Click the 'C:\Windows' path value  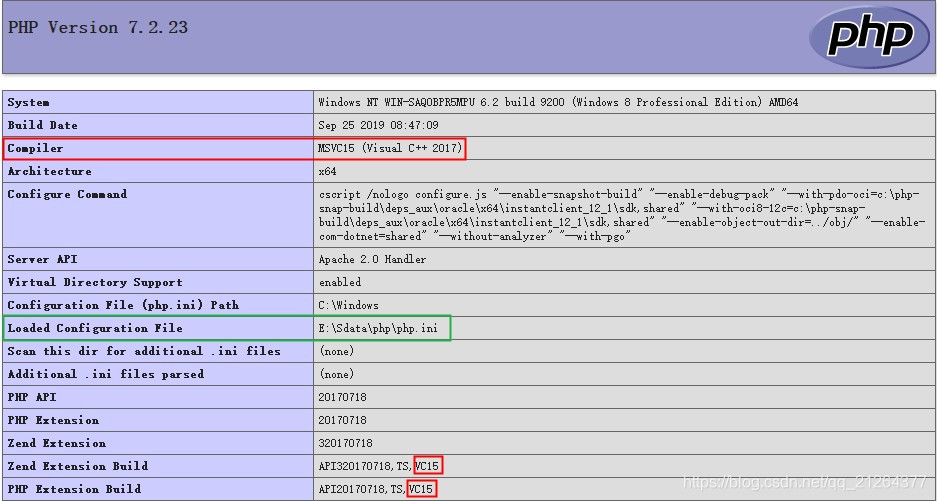coord(348,305)
